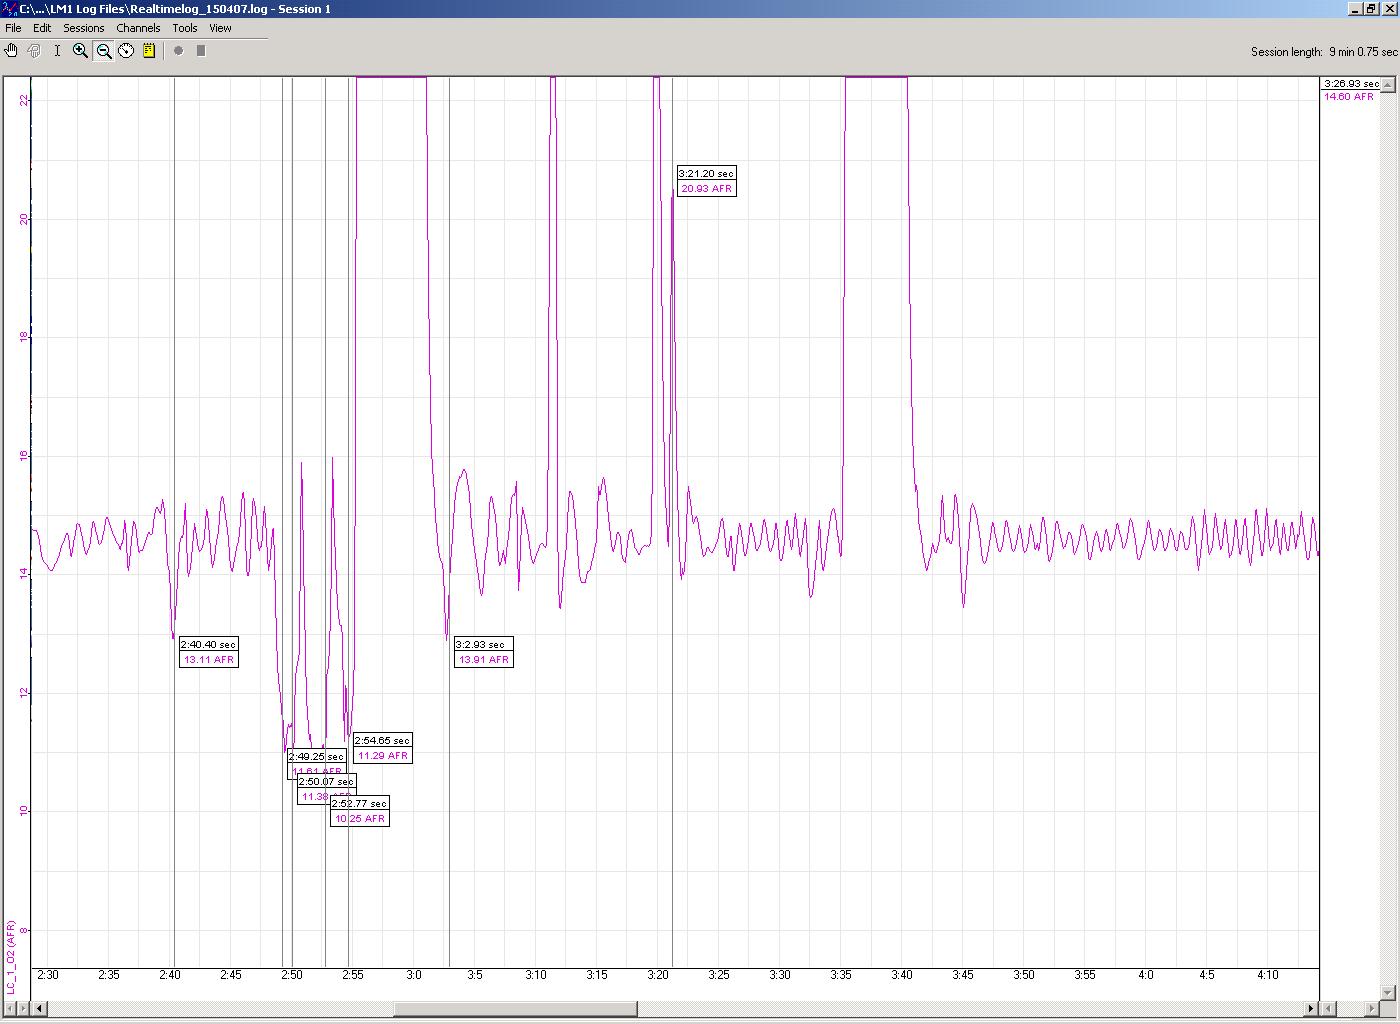Click the 3:21.20 sec 20.93 AFR marker label

click(x=707, y=181)
